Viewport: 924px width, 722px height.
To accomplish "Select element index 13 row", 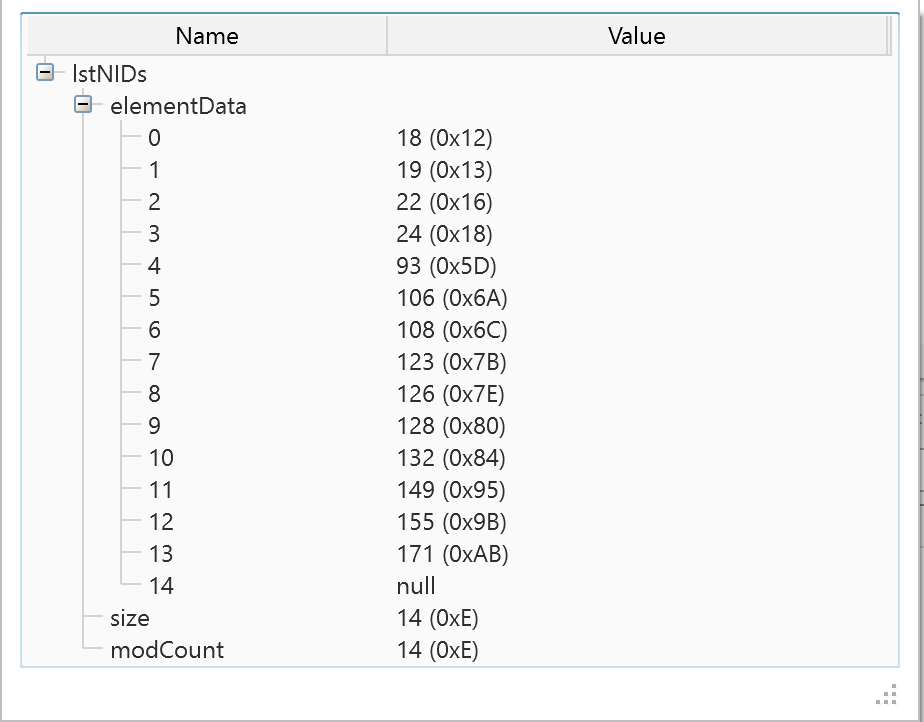I will (160, 554).
